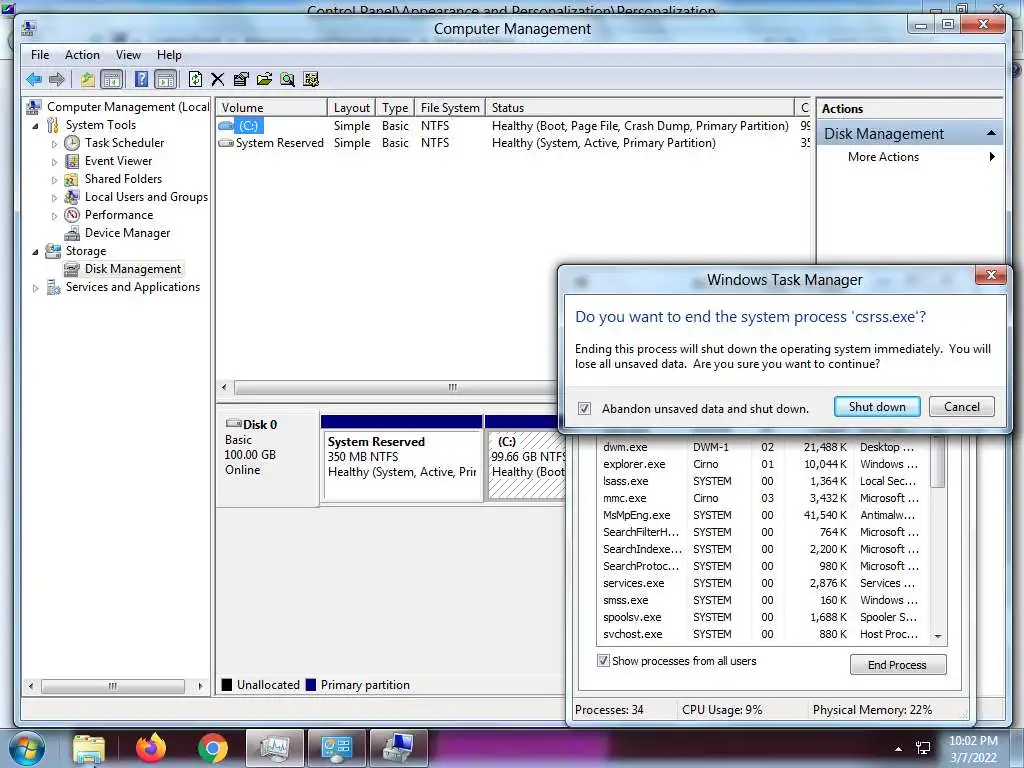The height and width of the screenshot is (768, 1024).
Task: Select the MsMpEng.exe process row
Action: click(762, 515)
